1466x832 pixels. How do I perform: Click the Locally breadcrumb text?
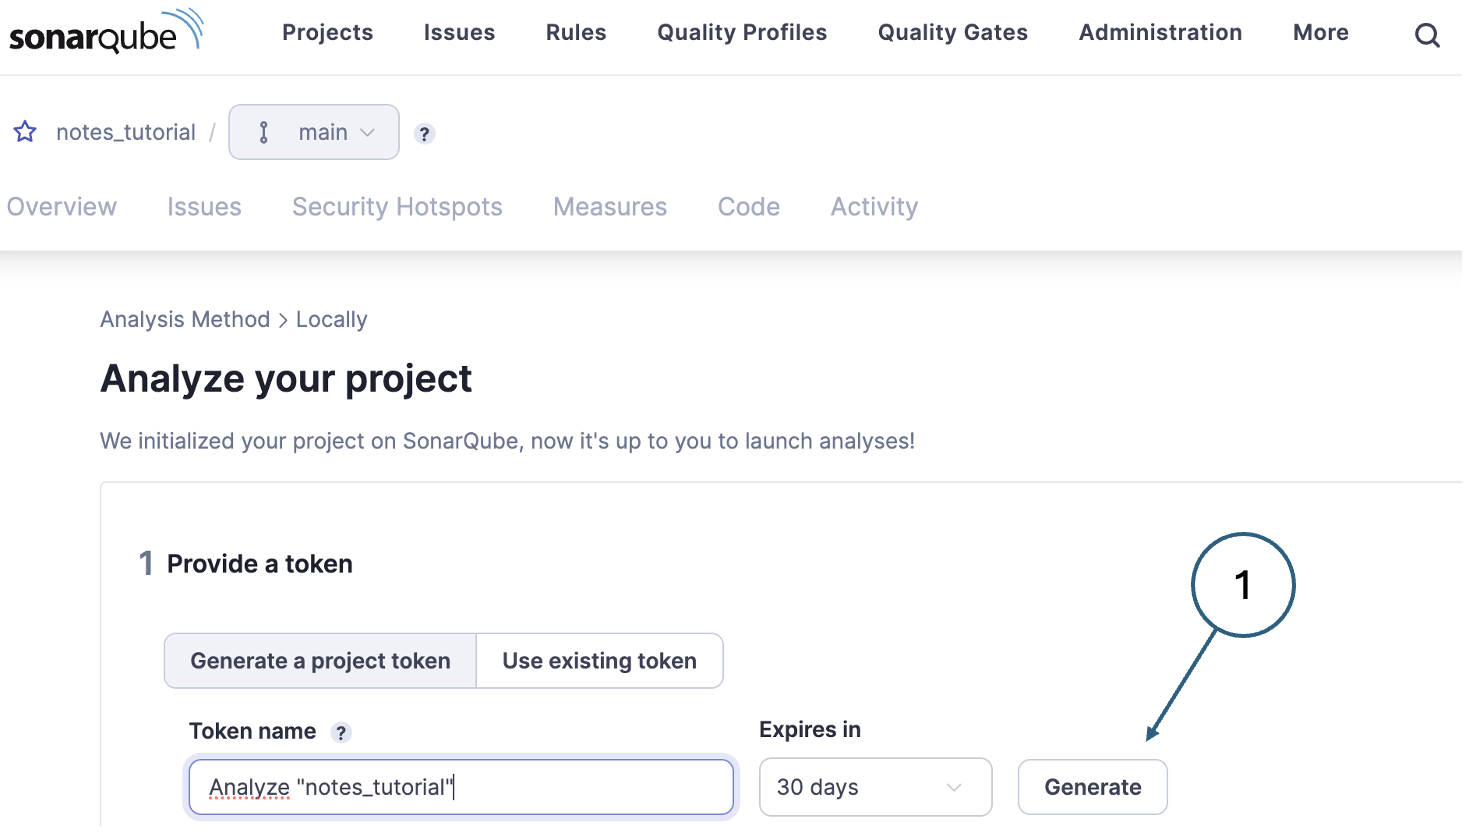(x=331, y=319)
